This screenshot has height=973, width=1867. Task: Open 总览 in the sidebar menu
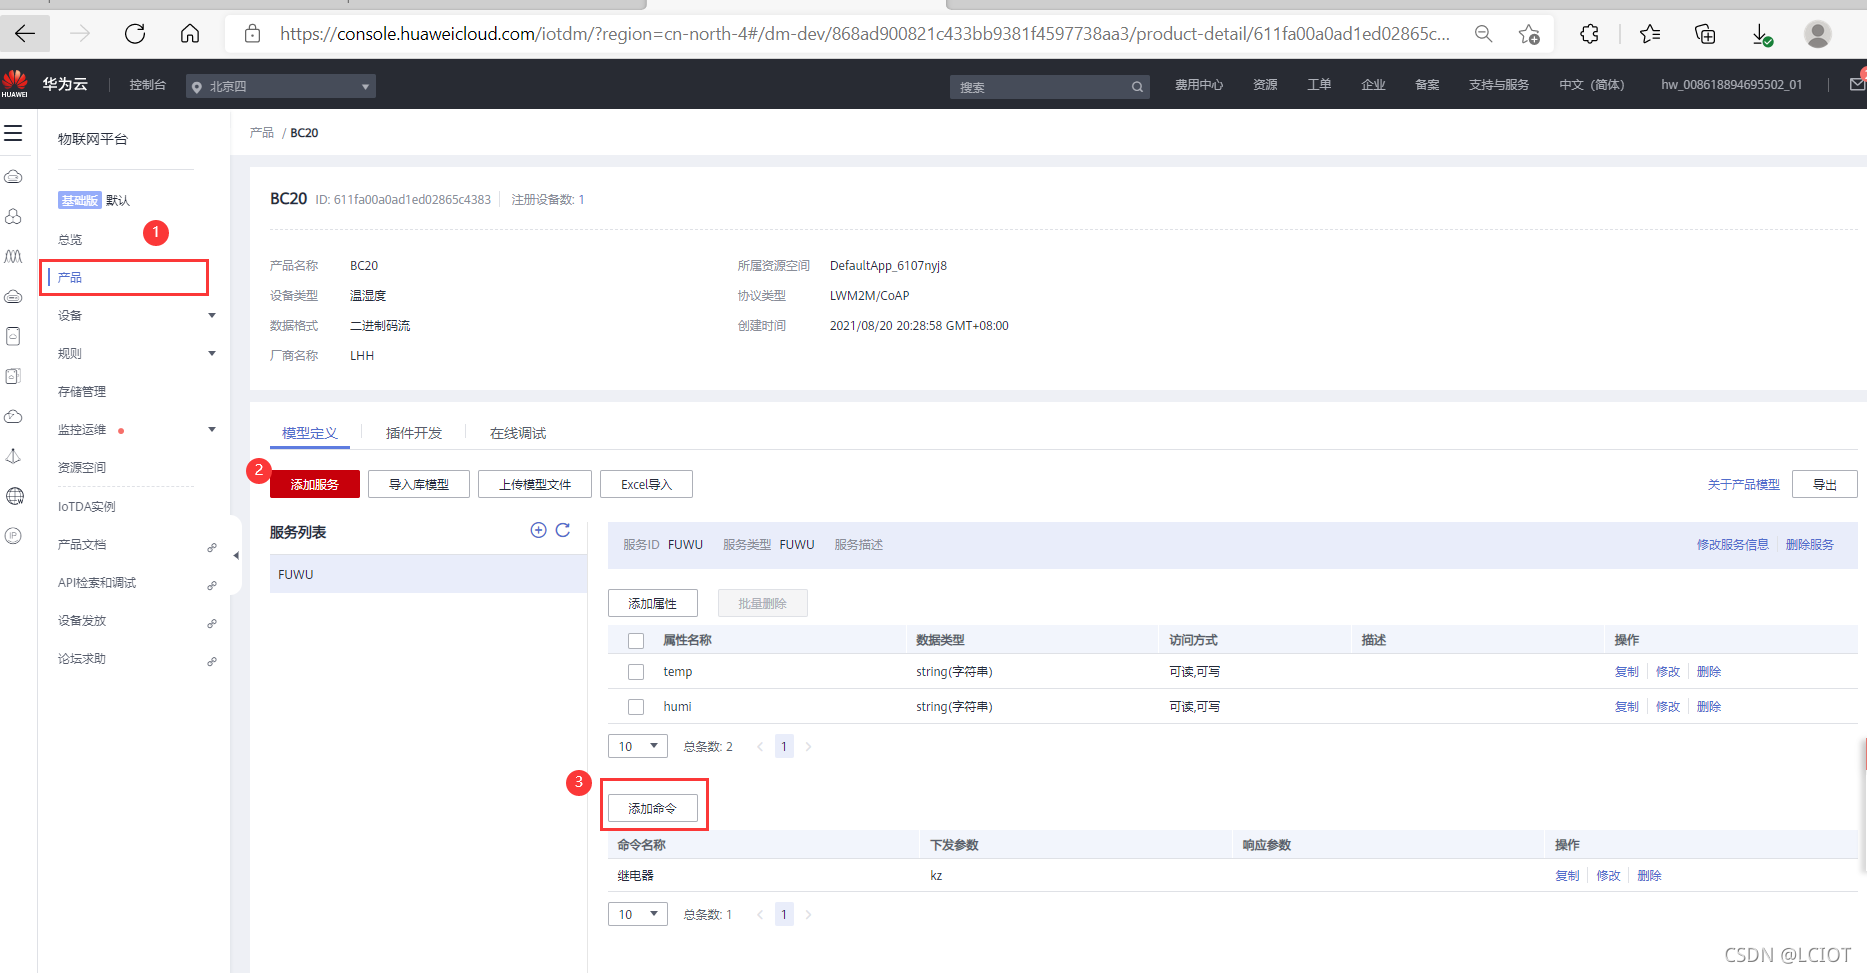70,240
